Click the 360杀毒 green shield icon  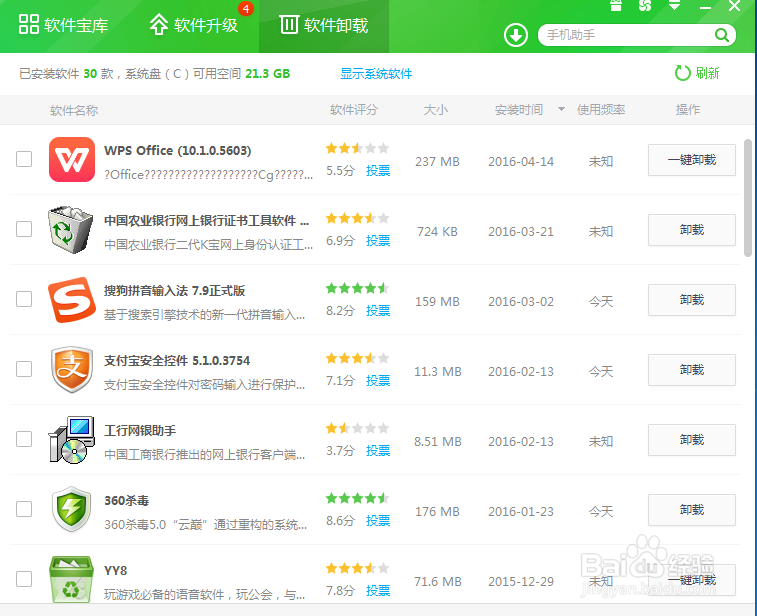pyautogui.click(x=71, y=509)
